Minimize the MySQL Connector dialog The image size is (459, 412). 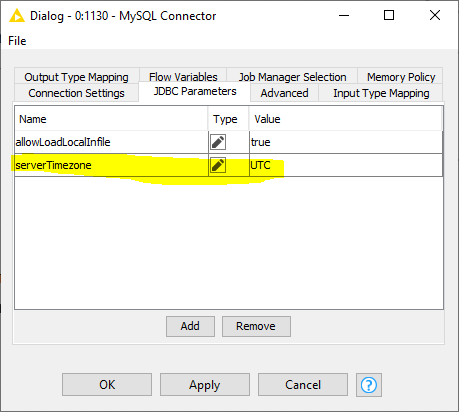344,15
